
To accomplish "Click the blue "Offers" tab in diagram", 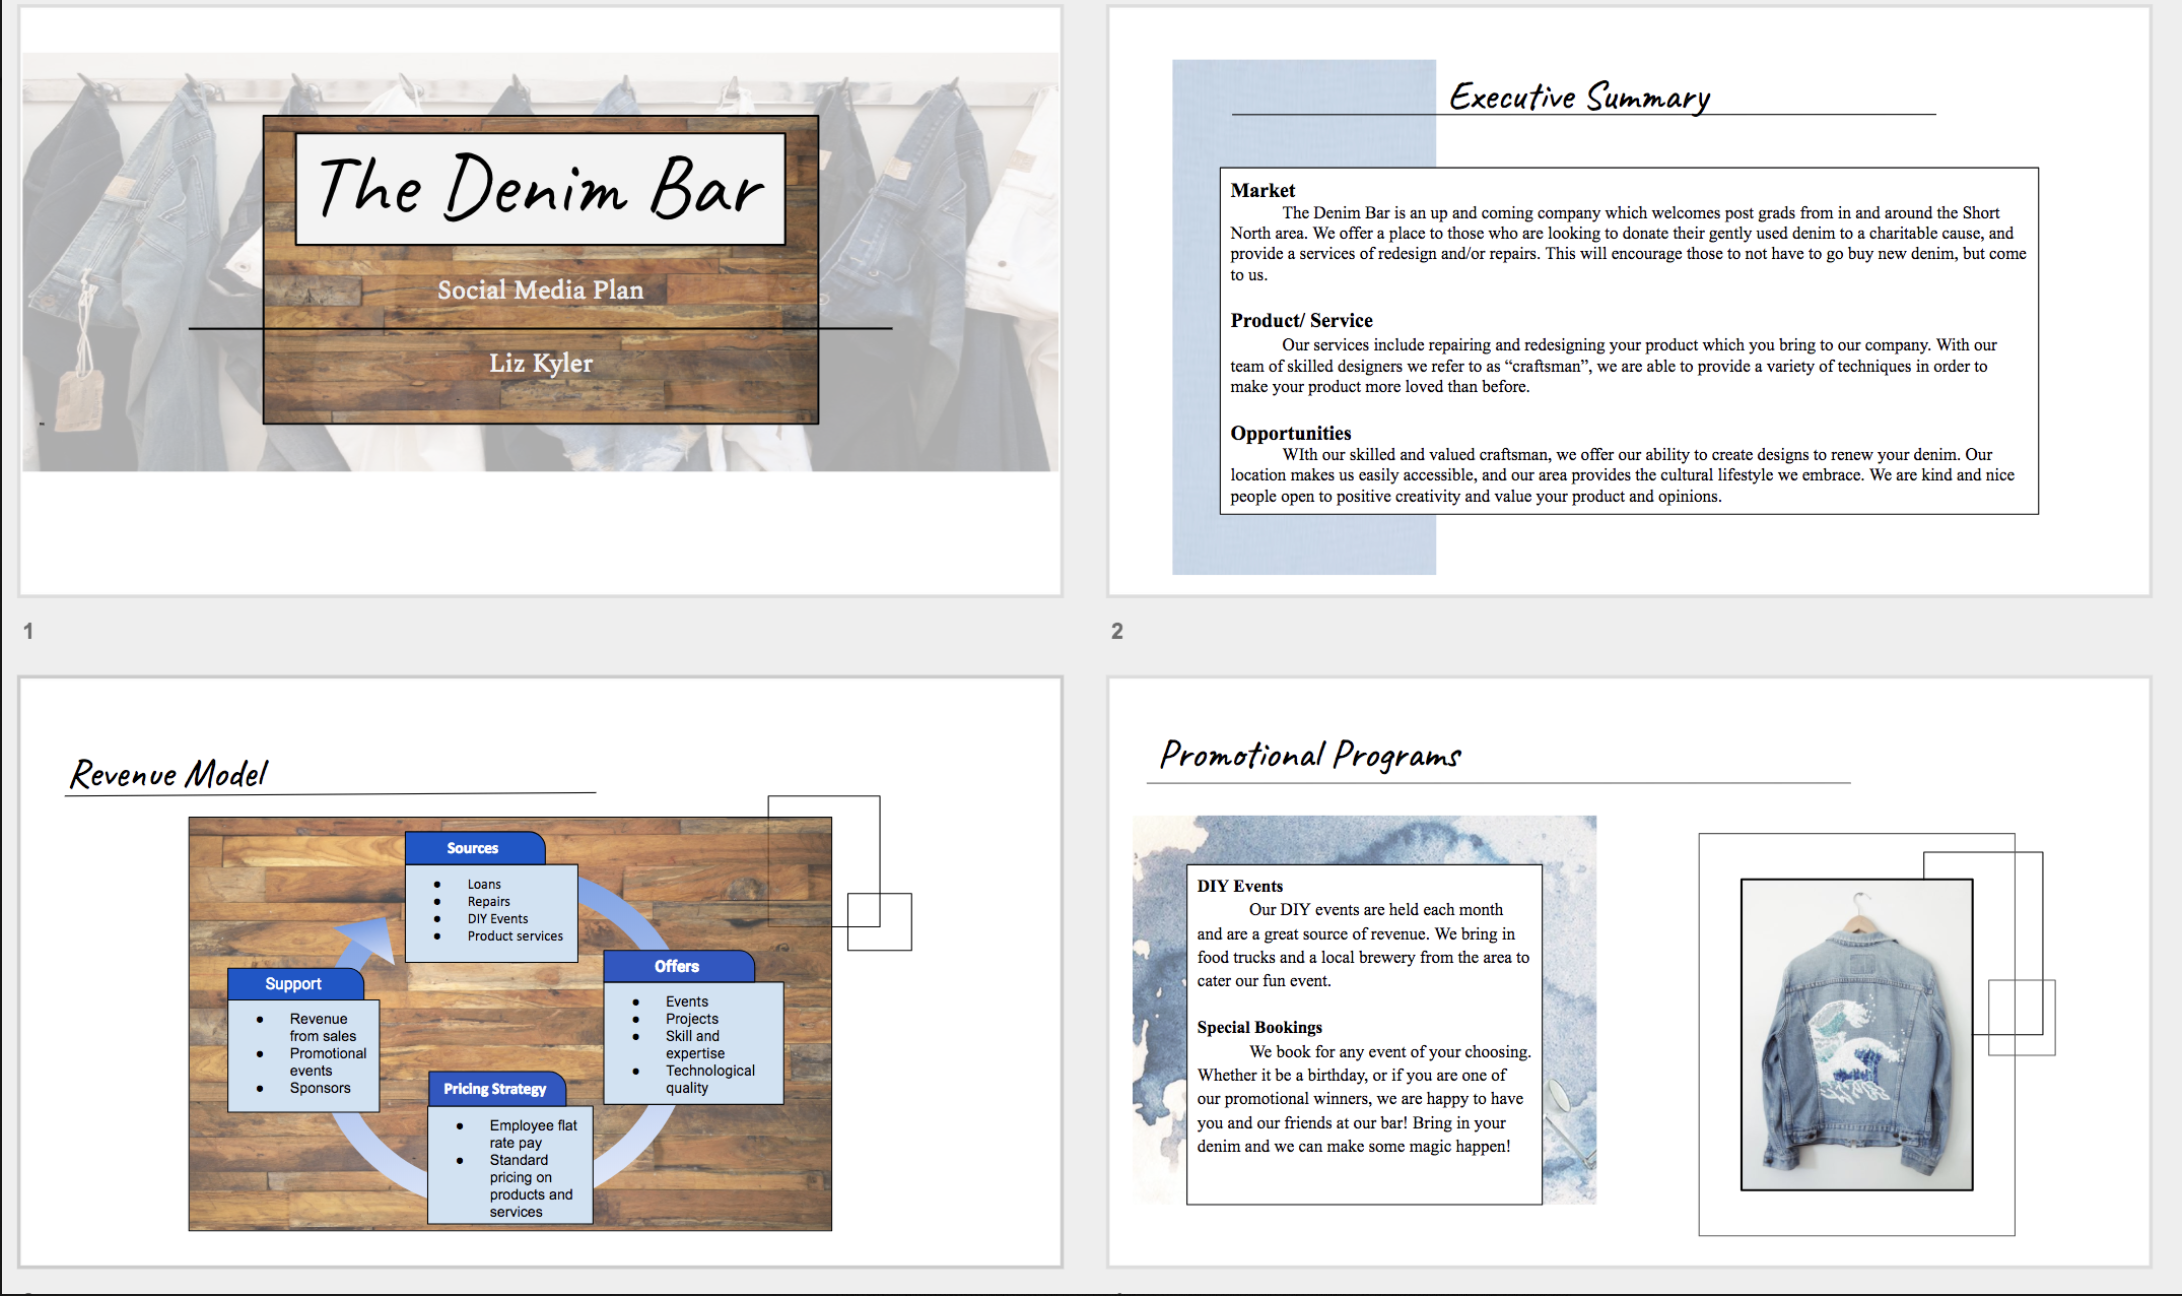I will pyautogui.click(x=677, y=966).
